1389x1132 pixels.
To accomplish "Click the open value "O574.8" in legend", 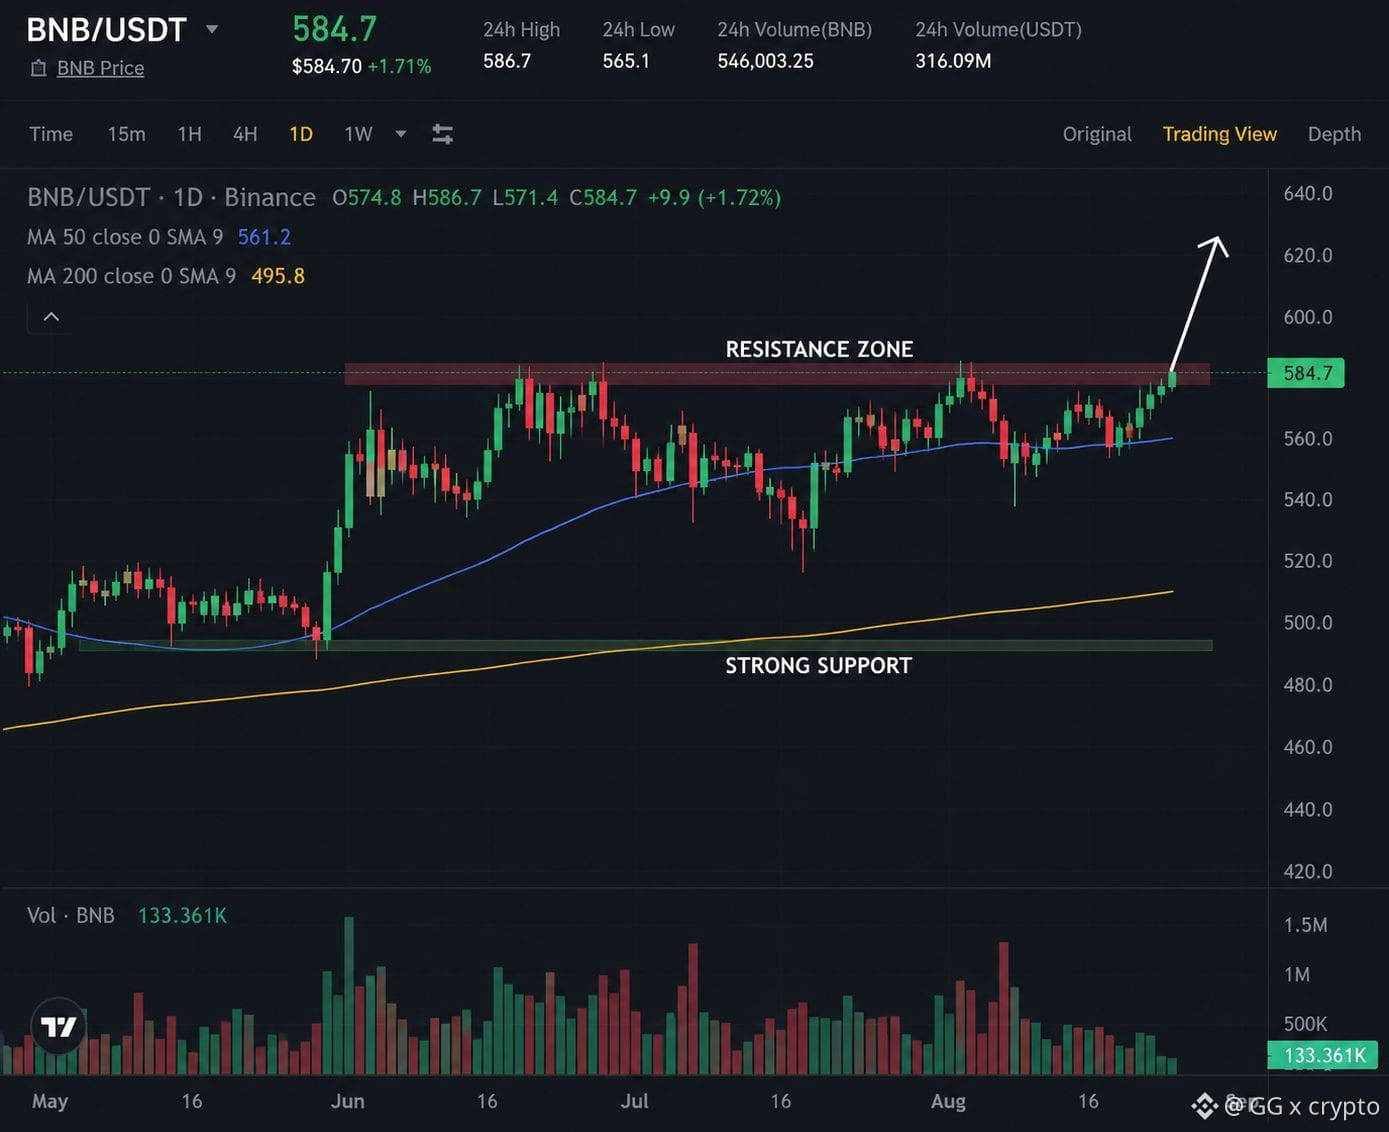I will click(x=367, y=198).
